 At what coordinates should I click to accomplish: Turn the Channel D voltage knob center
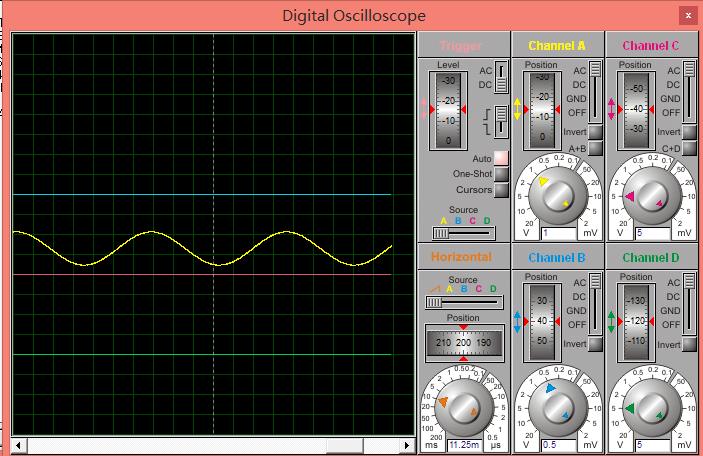click(652, 408)
